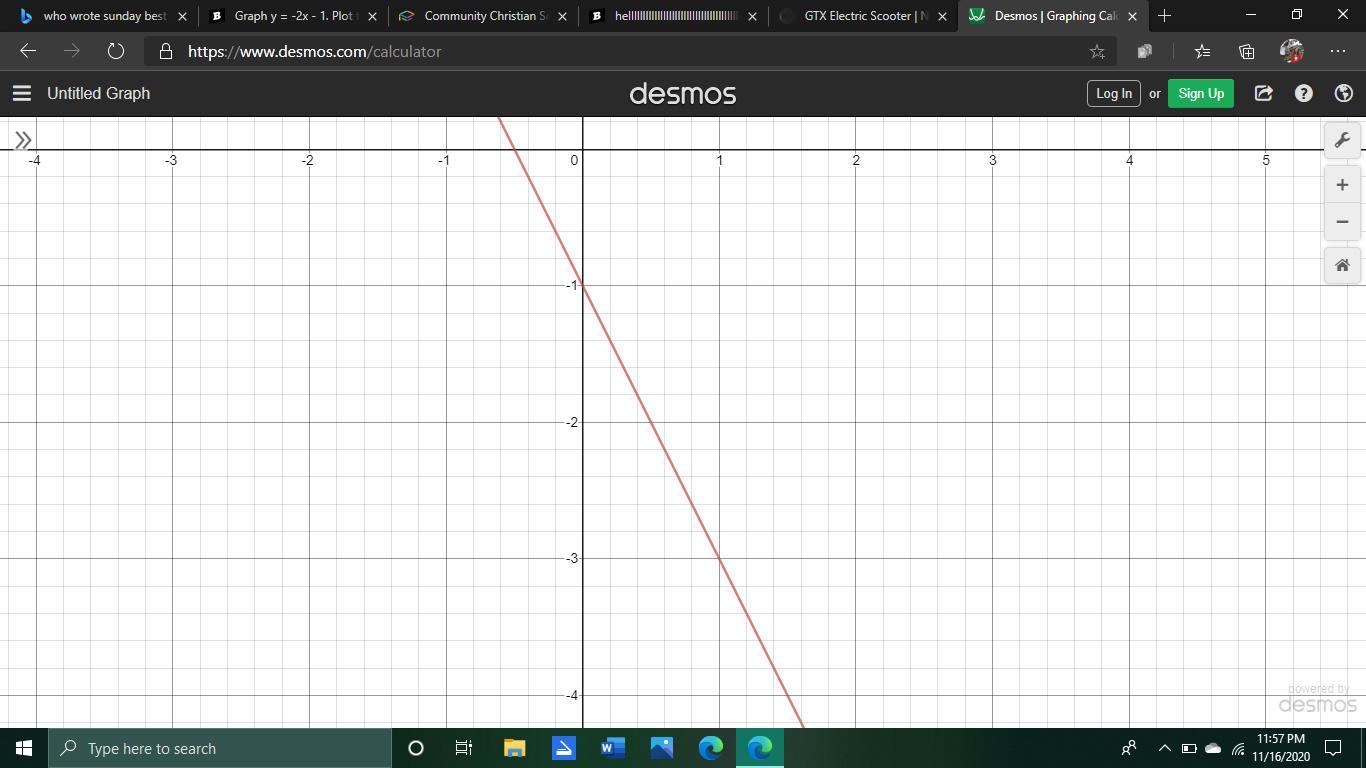Go back in browser

pos(28,51)
